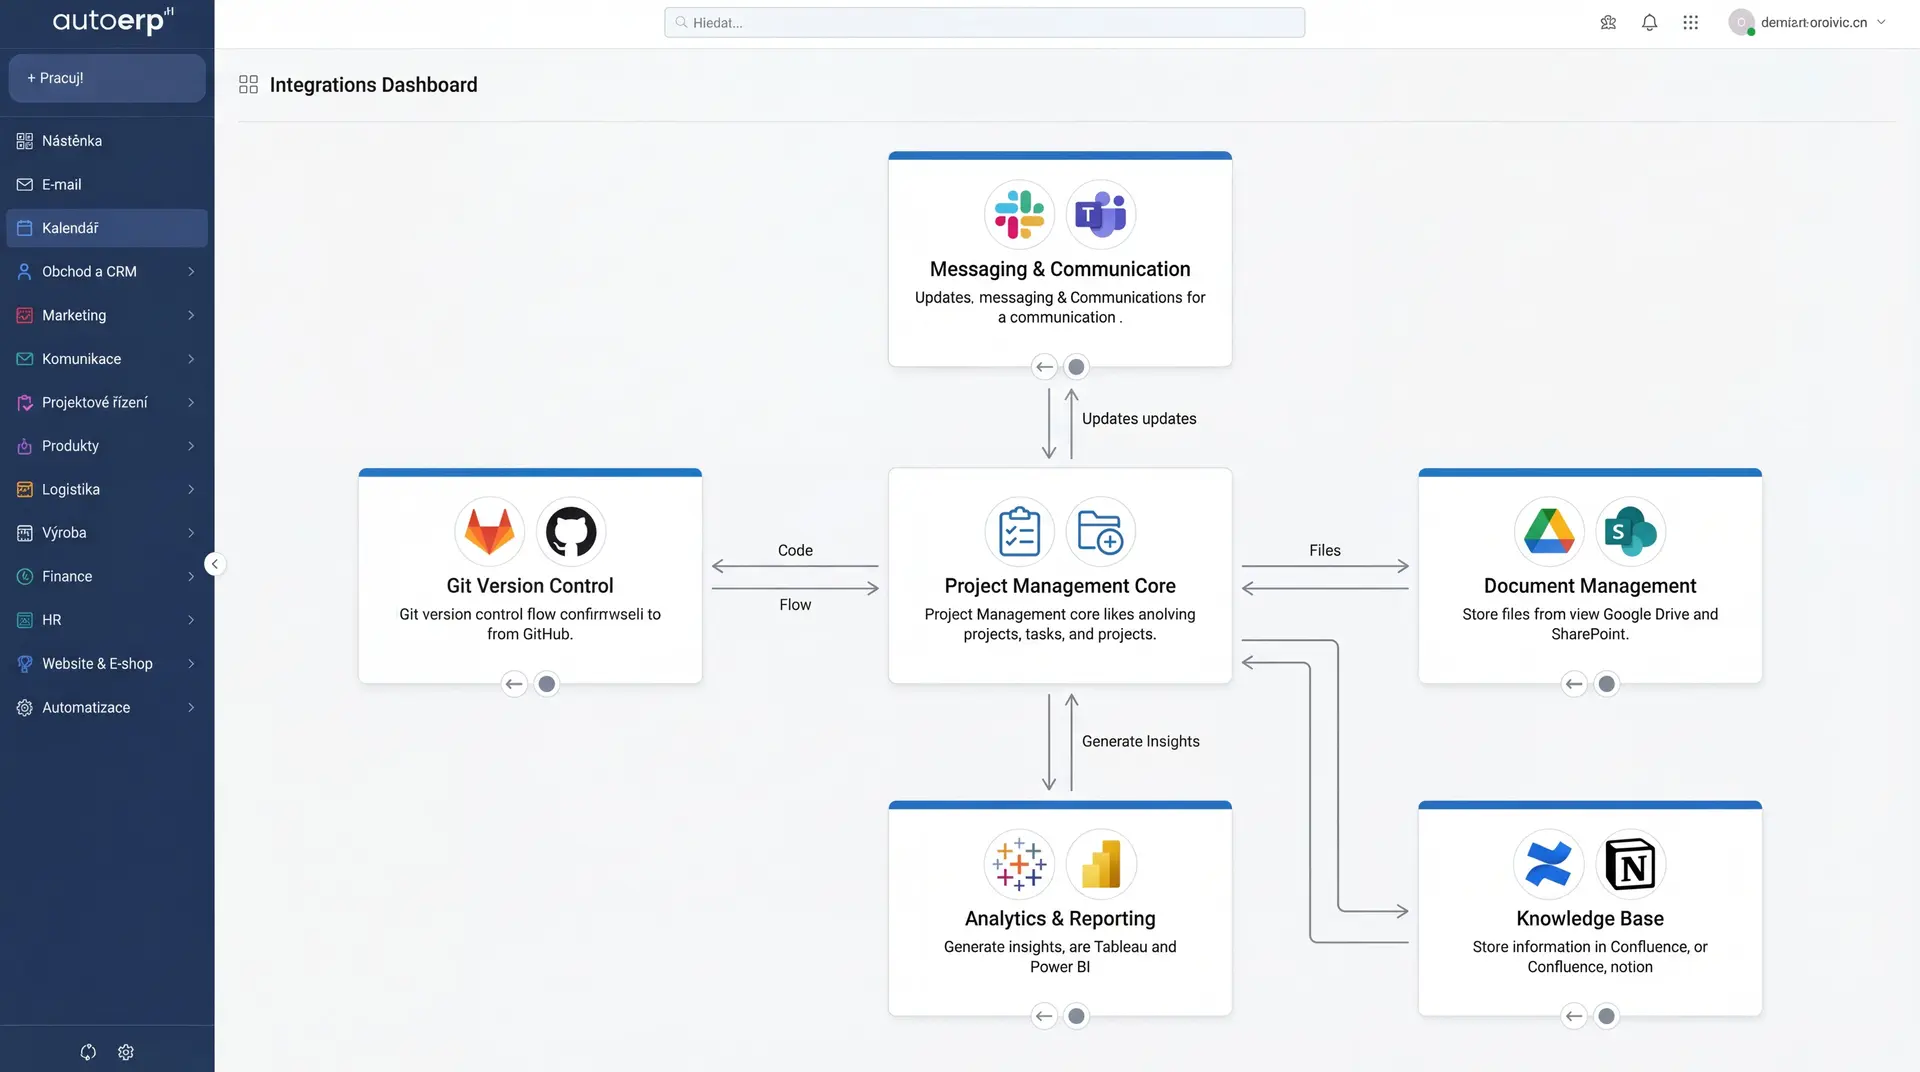Click the Messaging & Communication title

[1060, 269]
